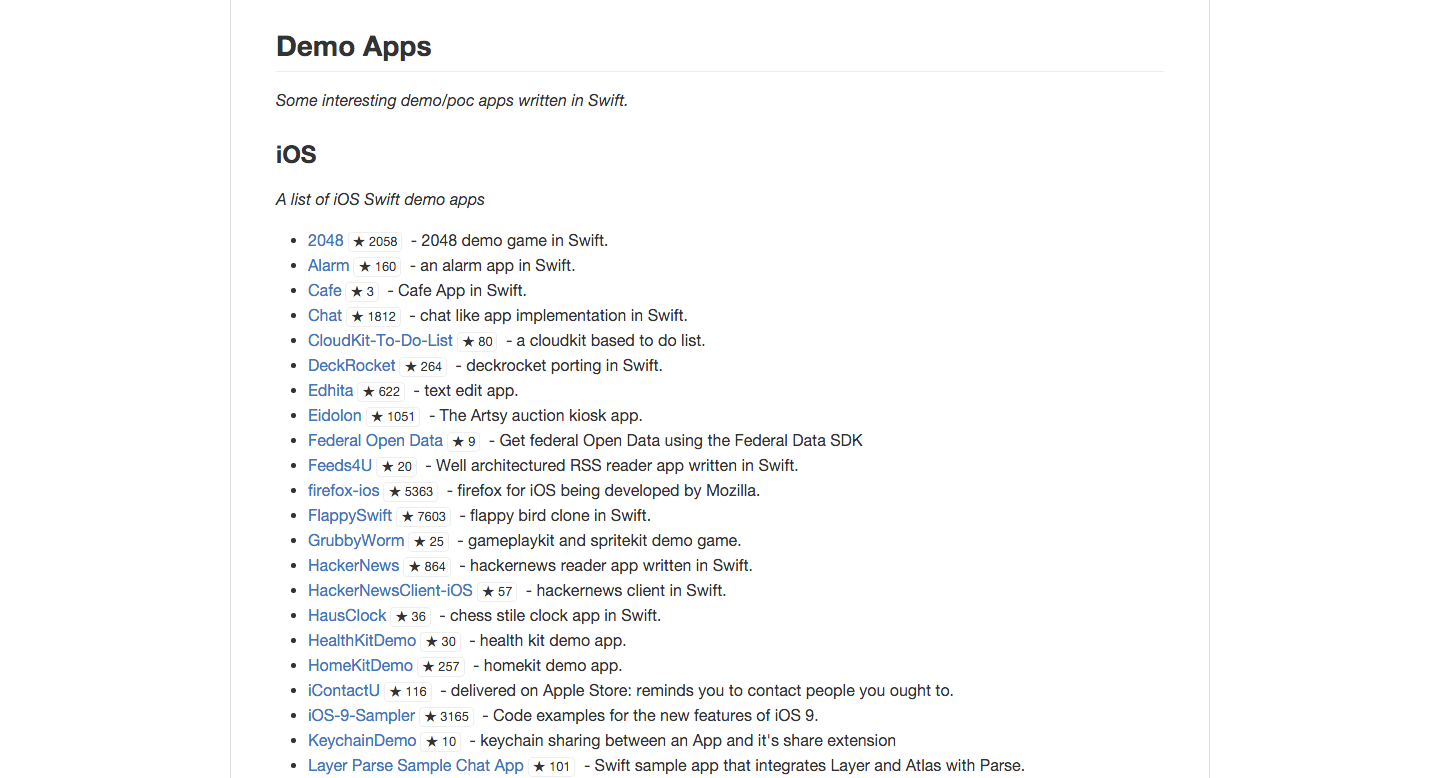Click the star badge showing 36
The image size is (1440, 778).
tap(411, 616)
